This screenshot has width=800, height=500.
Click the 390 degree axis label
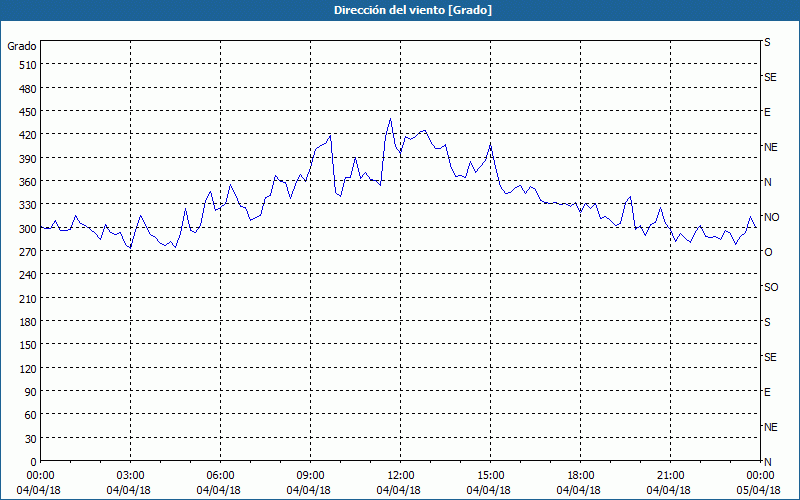pos(28,159)
